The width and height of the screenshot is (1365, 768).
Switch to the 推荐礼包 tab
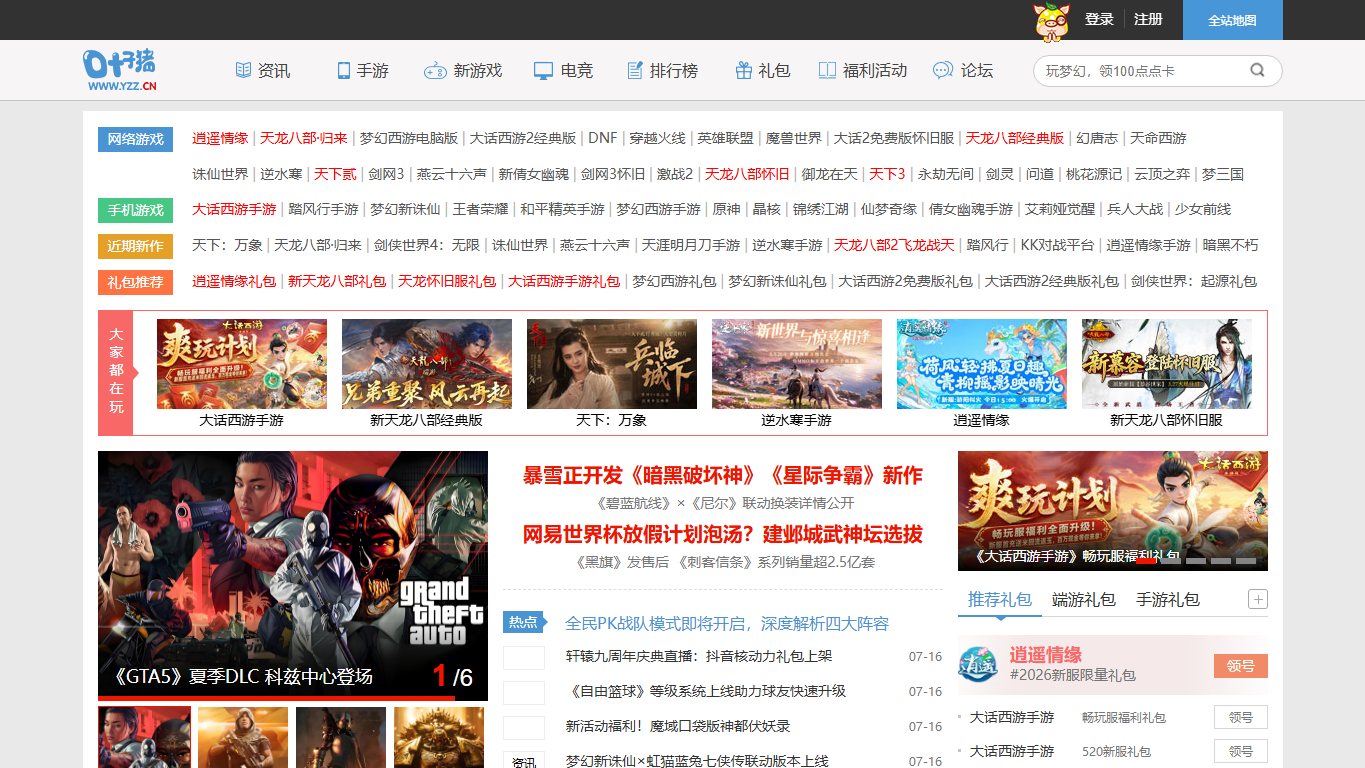pyautogui.click(x=1000, y=599)
